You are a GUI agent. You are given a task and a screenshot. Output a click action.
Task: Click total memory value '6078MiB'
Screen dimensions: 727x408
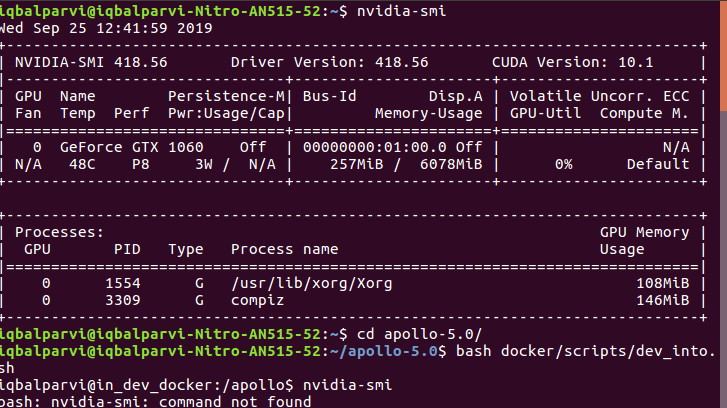point(451,164)
